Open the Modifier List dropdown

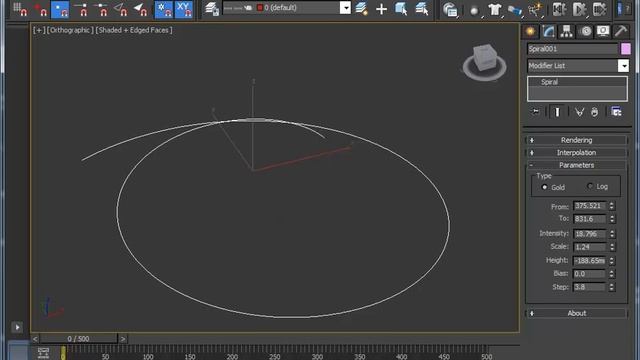578,66
